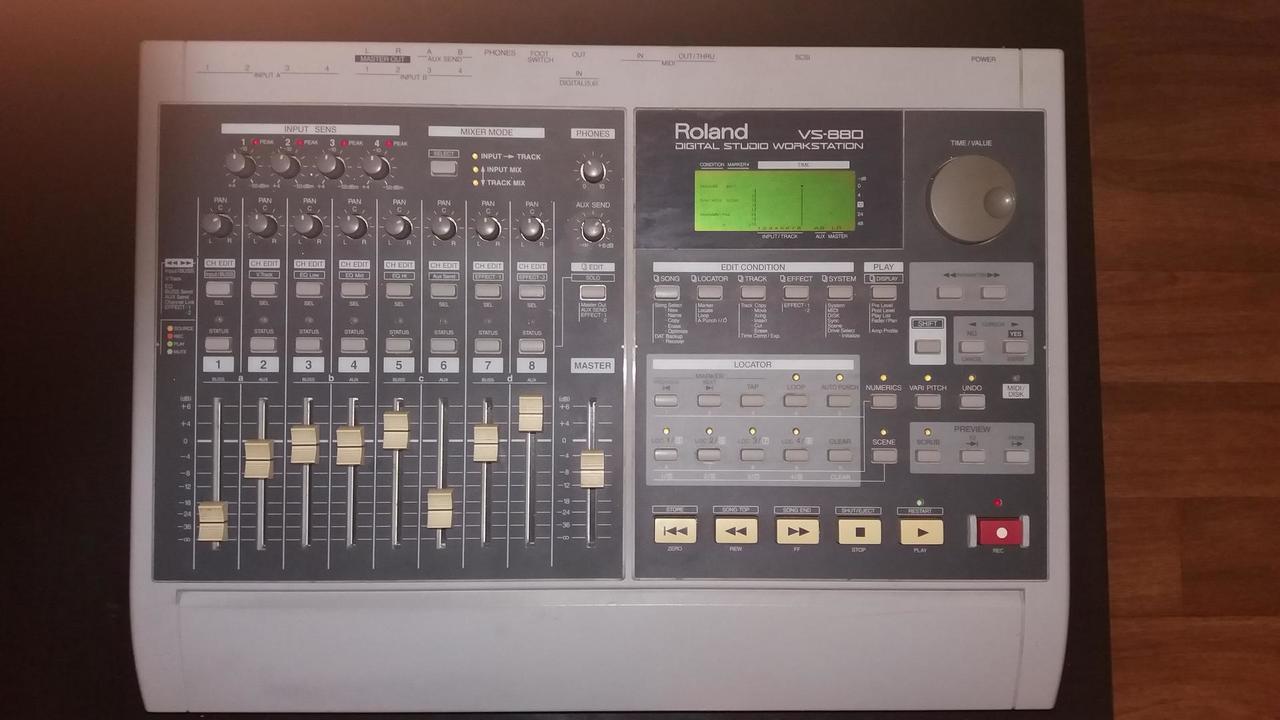The image size is (1280, 720).
Task: Tap the FF fast-forward button
Action: (797, 531)
